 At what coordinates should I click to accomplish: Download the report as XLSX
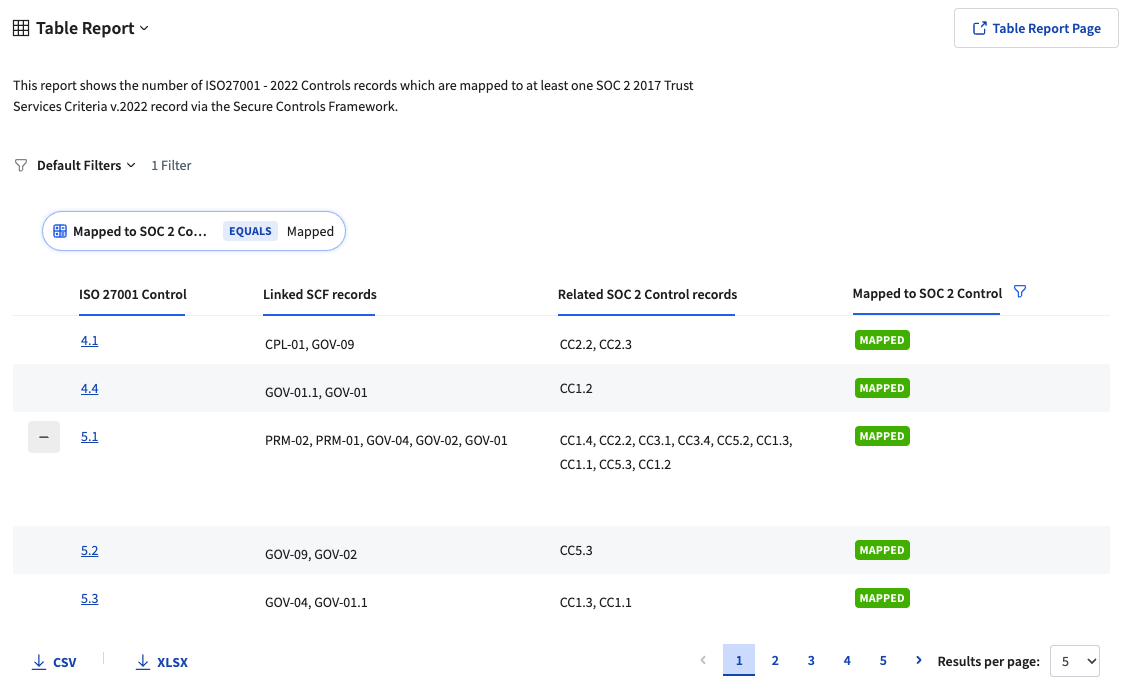pos(162,662)
